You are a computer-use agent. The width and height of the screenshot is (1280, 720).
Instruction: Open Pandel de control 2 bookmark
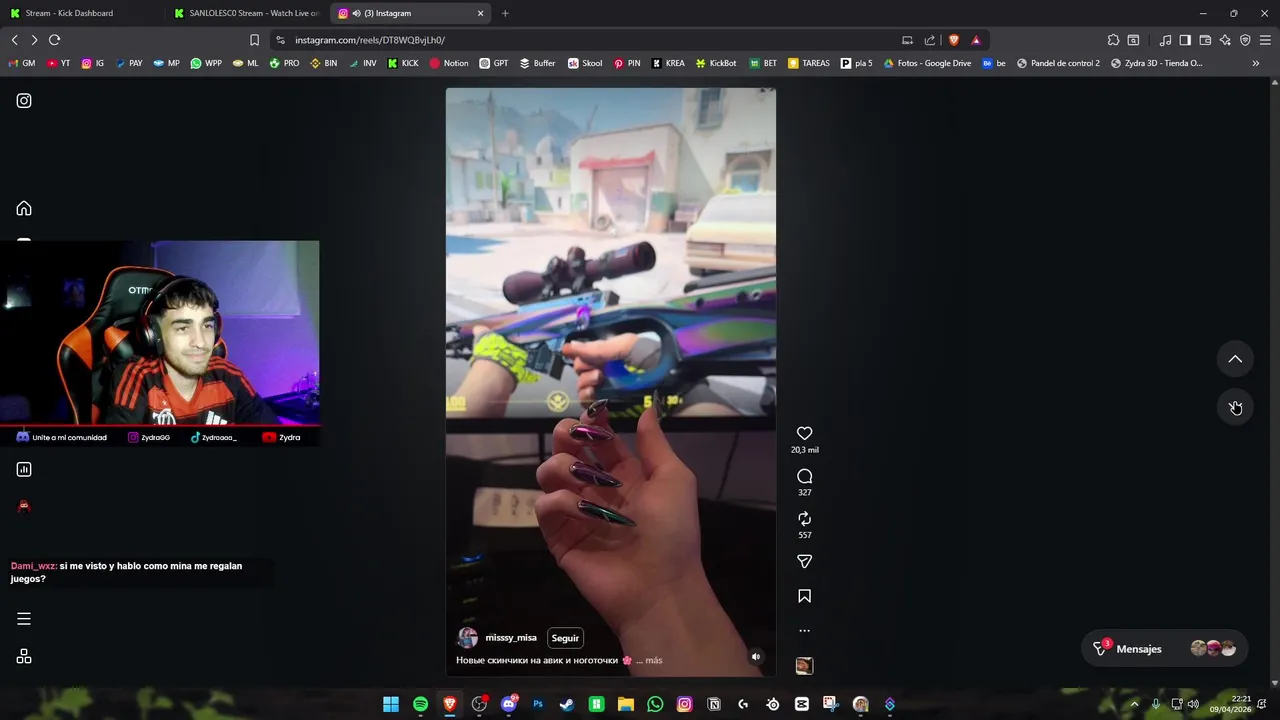1058,63
